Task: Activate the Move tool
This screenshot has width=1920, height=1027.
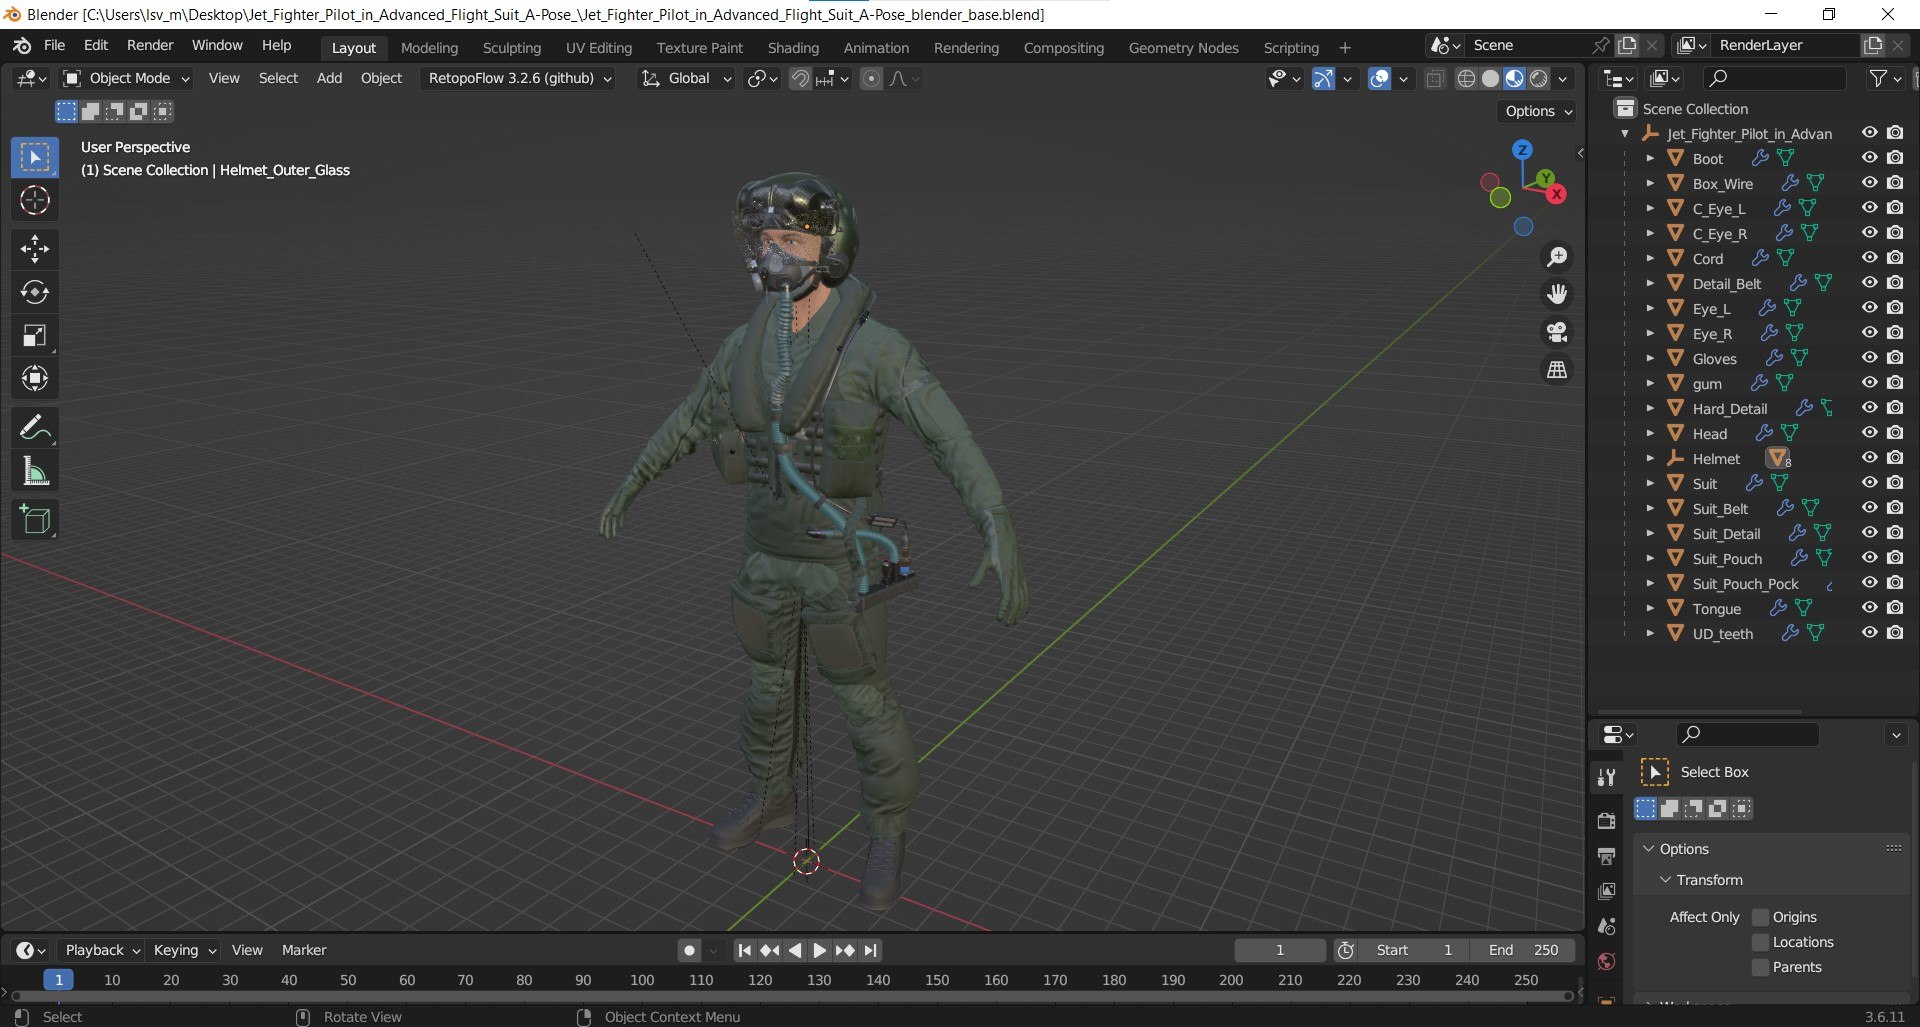Action: (35, 248)
